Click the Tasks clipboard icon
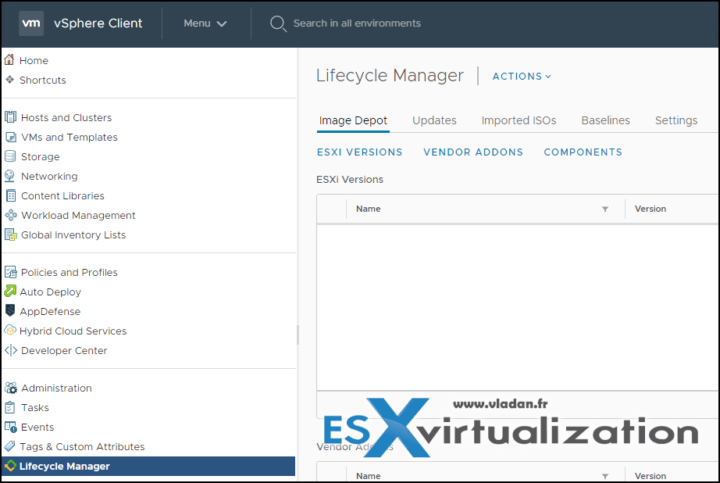Viewport: 720px width, 483px height. (10, 407)
